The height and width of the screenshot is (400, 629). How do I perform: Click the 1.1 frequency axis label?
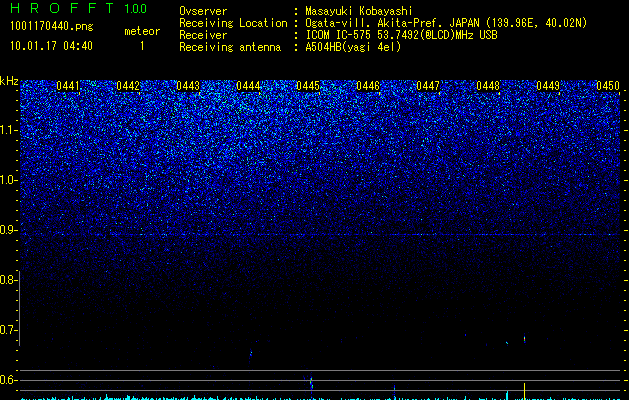point(8,130)
